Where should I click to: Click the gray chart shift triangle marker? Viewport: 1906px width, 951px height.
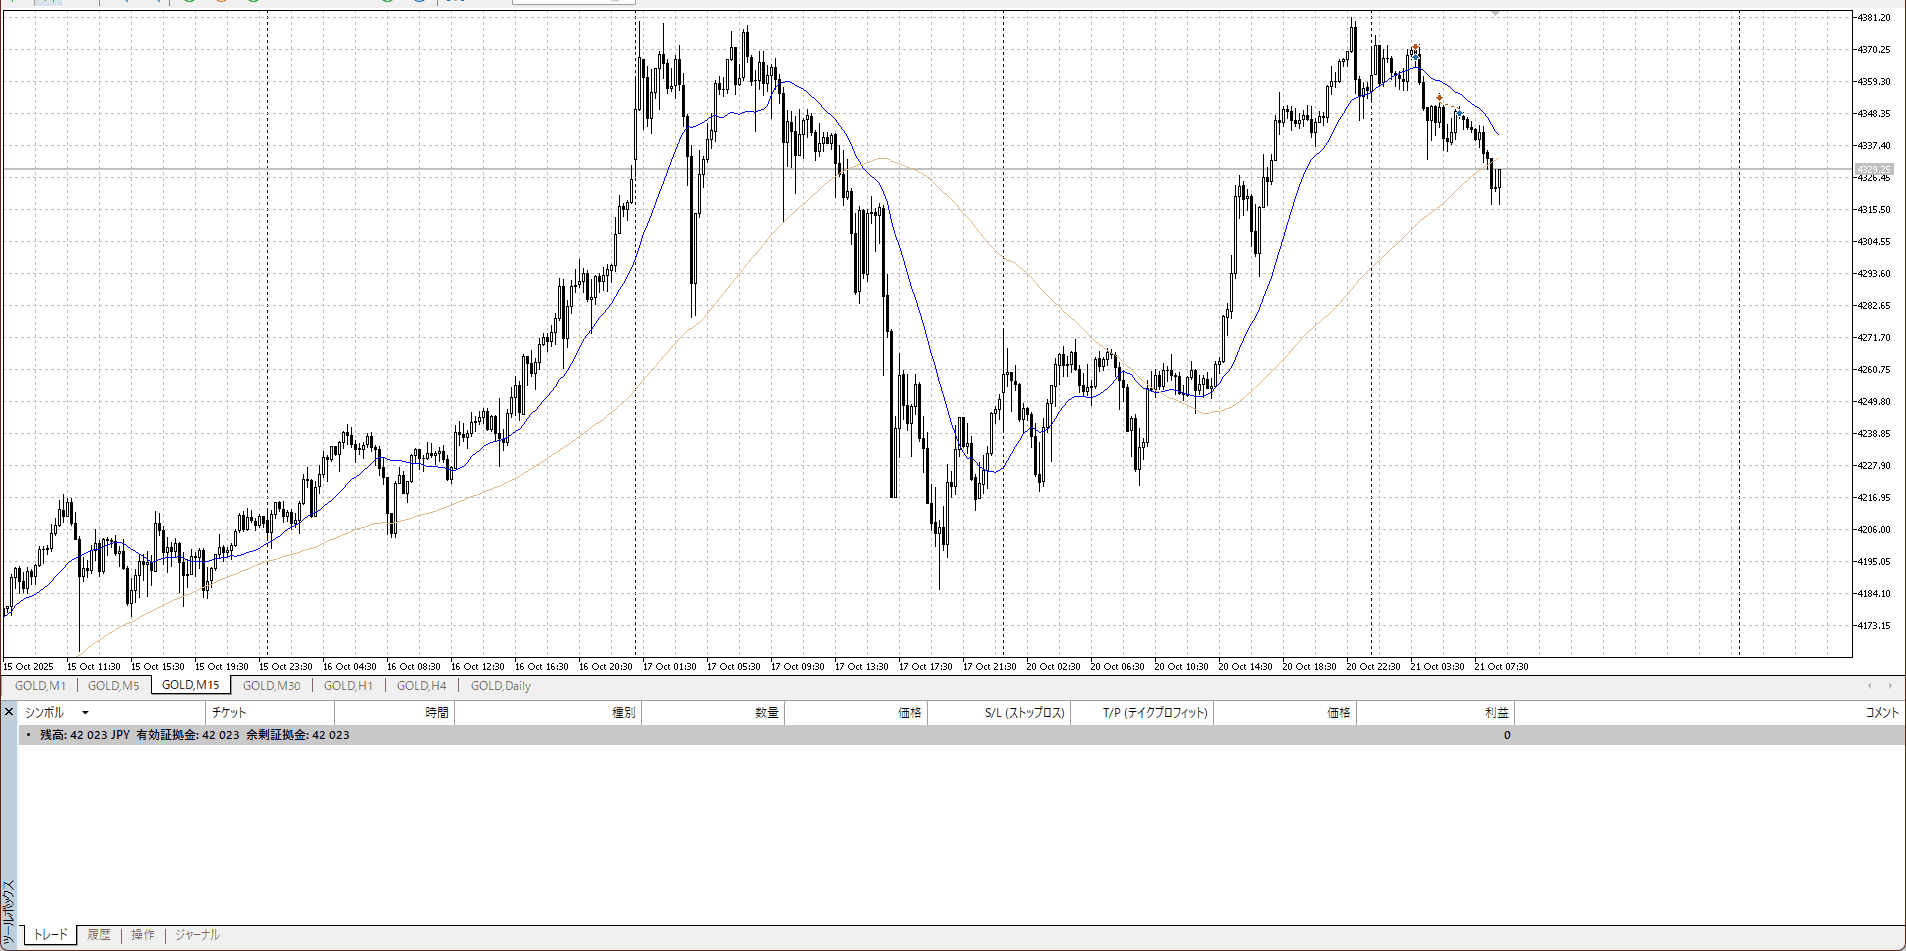coord(1495,14)
